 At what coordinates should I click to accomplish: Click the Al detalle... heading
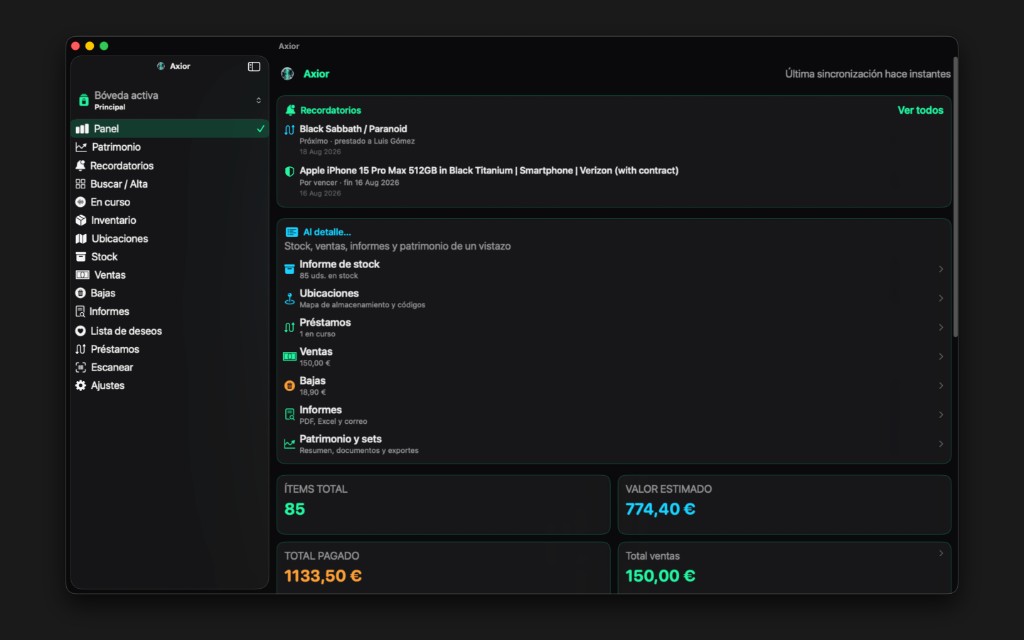tap(327, 232)
